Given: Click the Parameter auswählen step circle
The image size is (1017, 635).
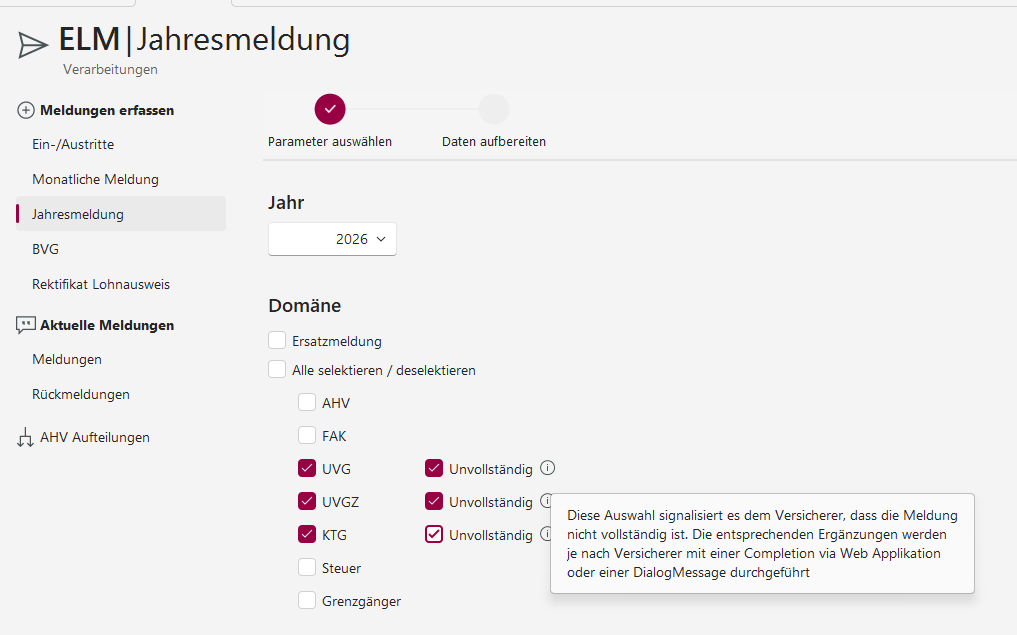Looking at the screenshot, I should click(x=330, y=109).
